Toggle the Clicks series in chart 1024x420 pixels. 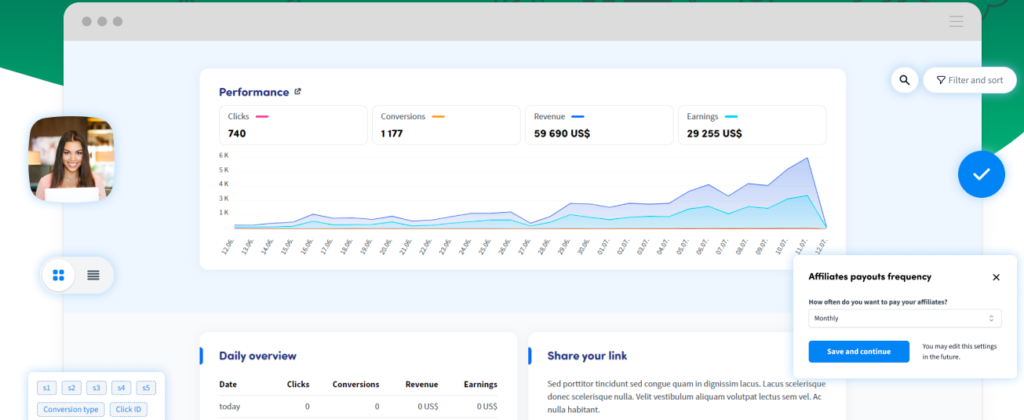(294, 125)
